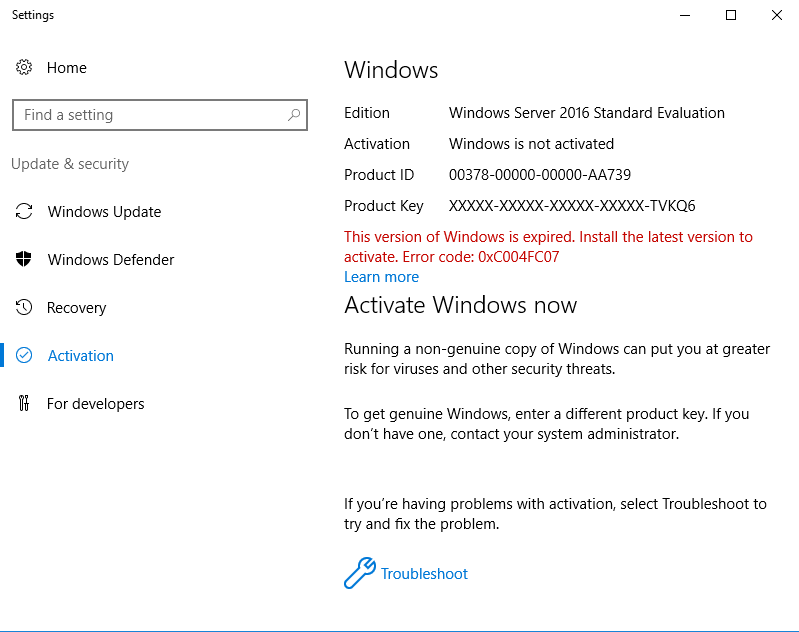Click the Troubleshoot wrench icon
This screenshot has width=799, height=632.
click(360, 573)
